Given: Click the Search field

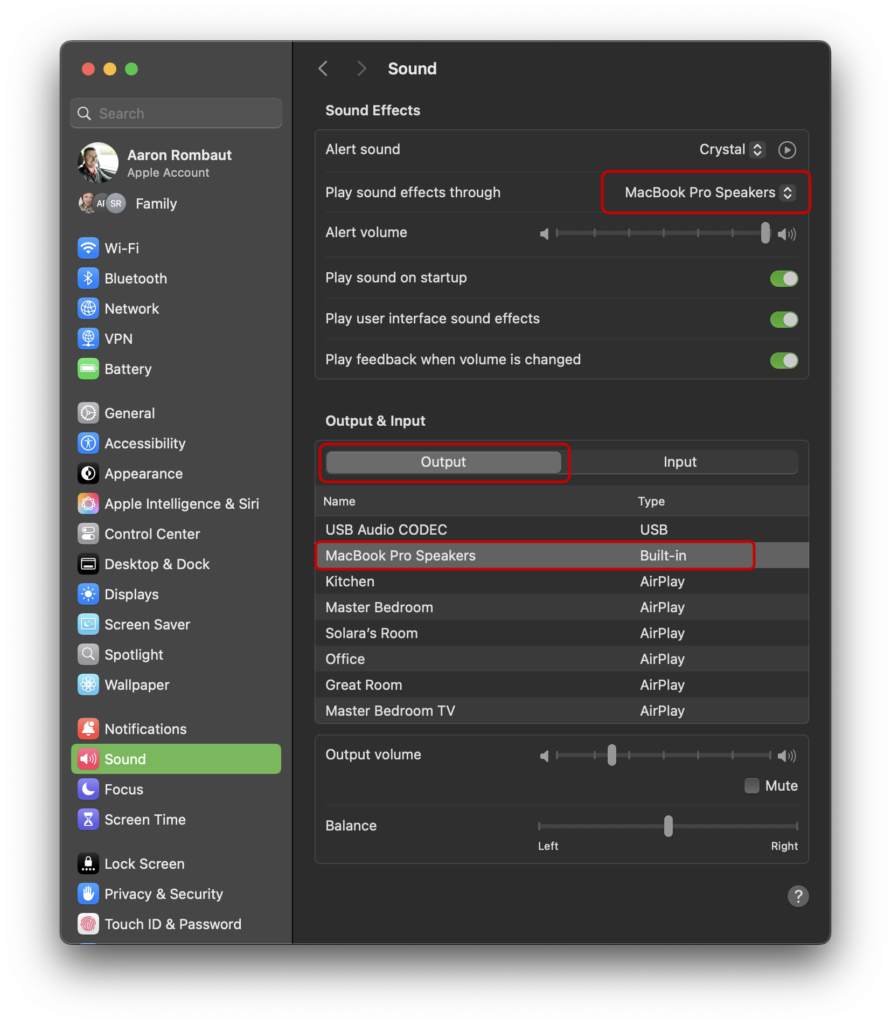Looking at the screenshot, I should click(176, 114).
